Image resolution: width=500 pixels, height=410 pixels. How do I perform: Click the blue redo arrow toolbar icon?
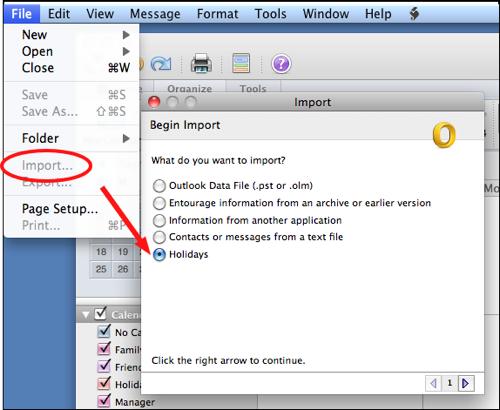(x=161, y=63)
